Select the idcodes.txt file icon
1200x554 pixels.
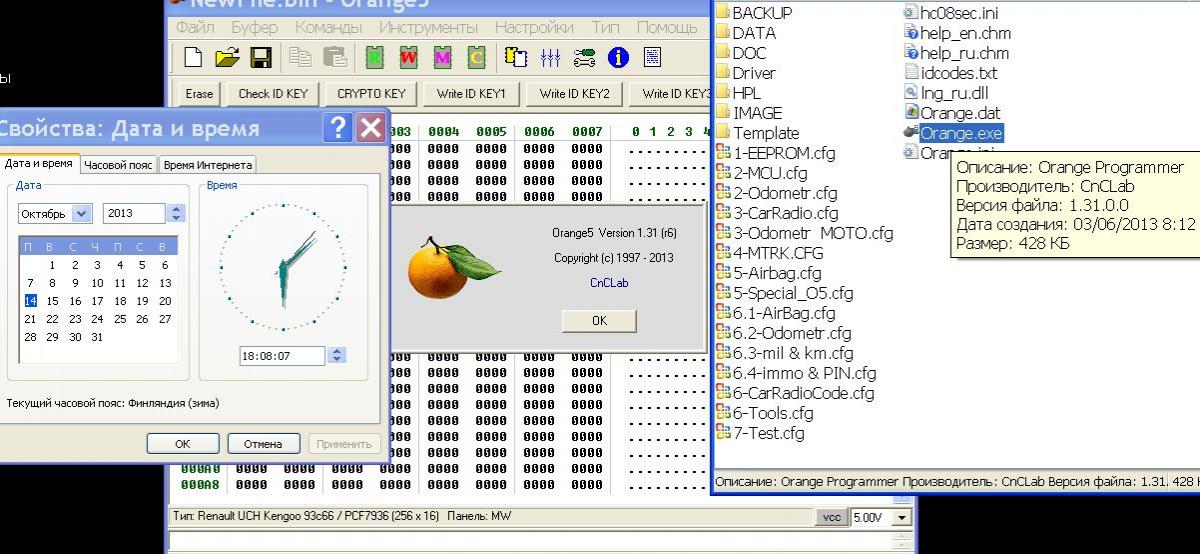(911, 73)
